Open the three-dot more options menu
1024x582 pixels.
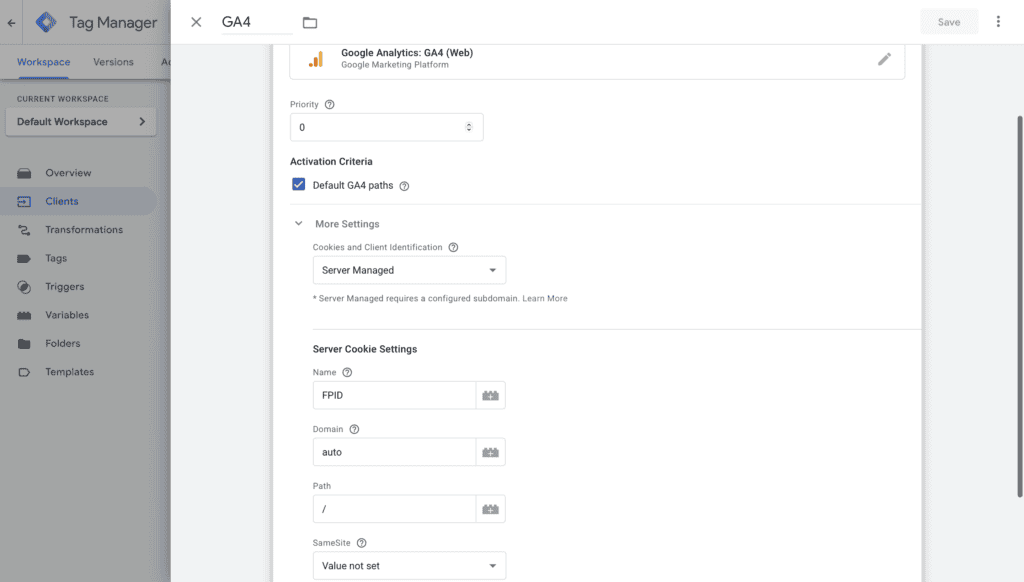point(998,22)
